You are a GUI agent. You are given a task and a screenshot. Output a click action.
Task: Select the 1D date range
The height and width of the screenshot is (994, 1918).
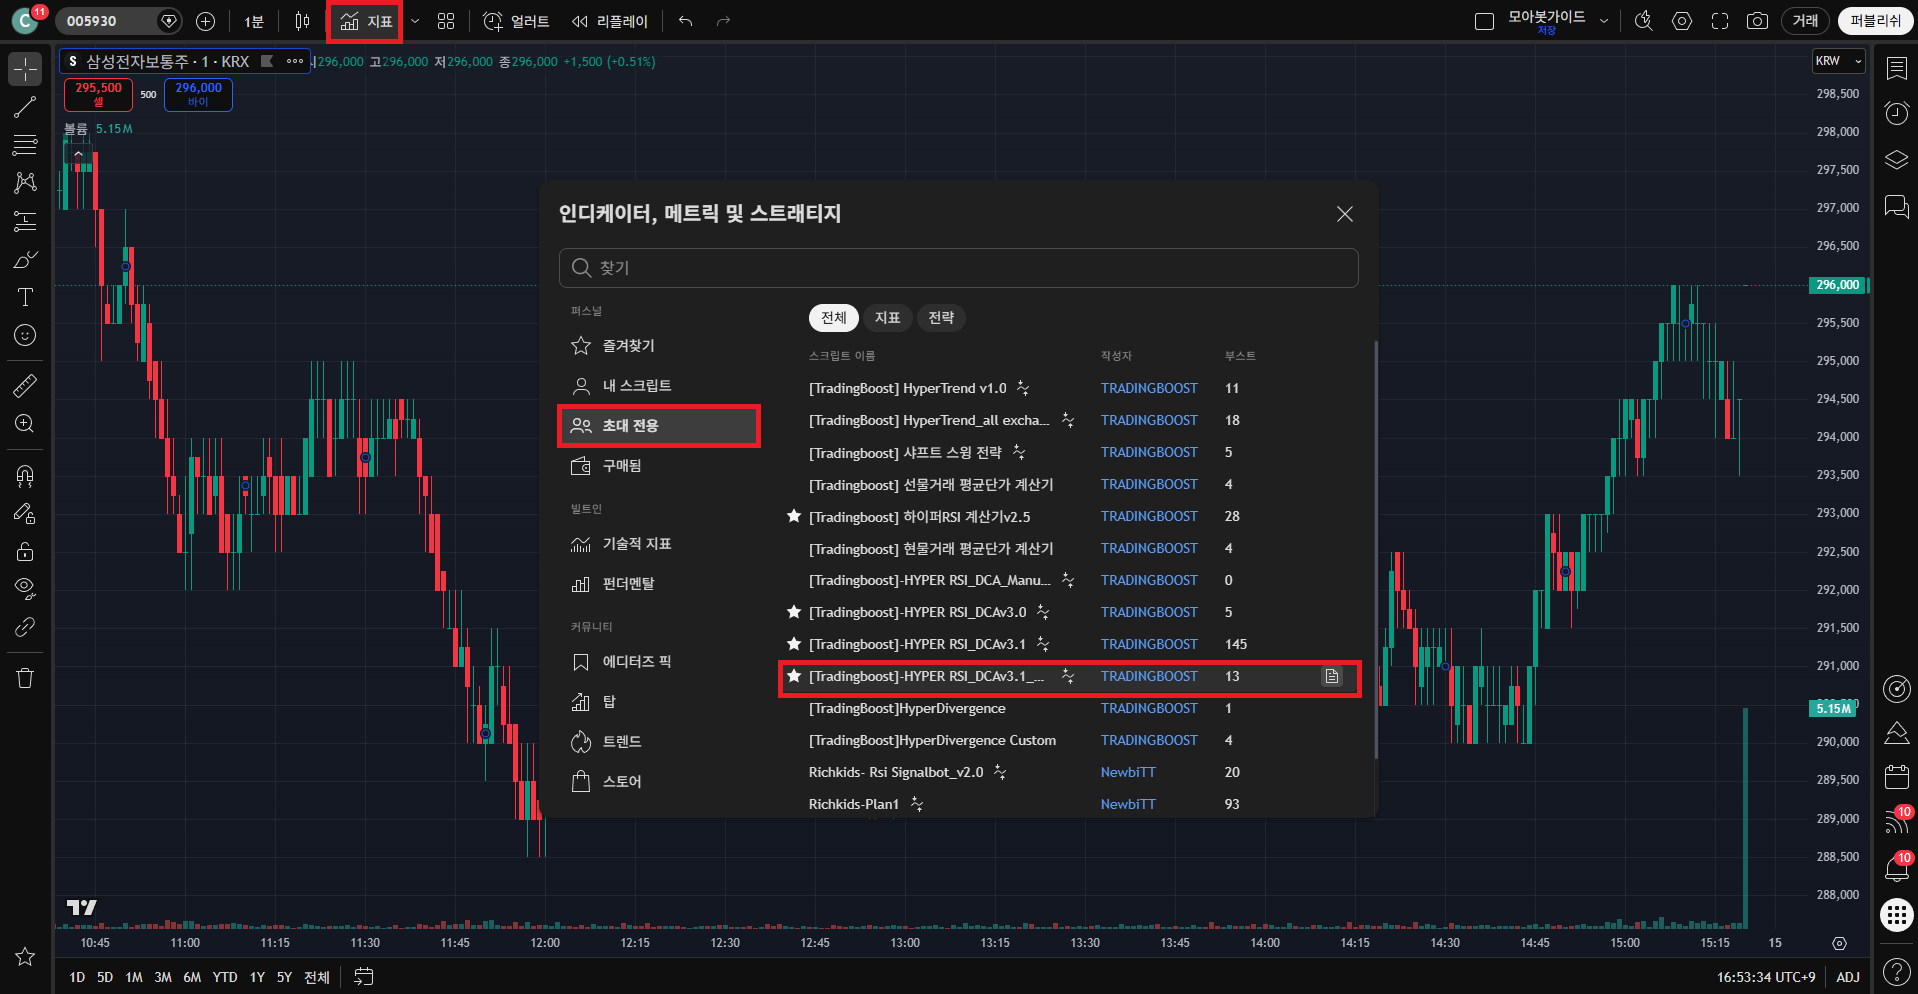(77, 977)
